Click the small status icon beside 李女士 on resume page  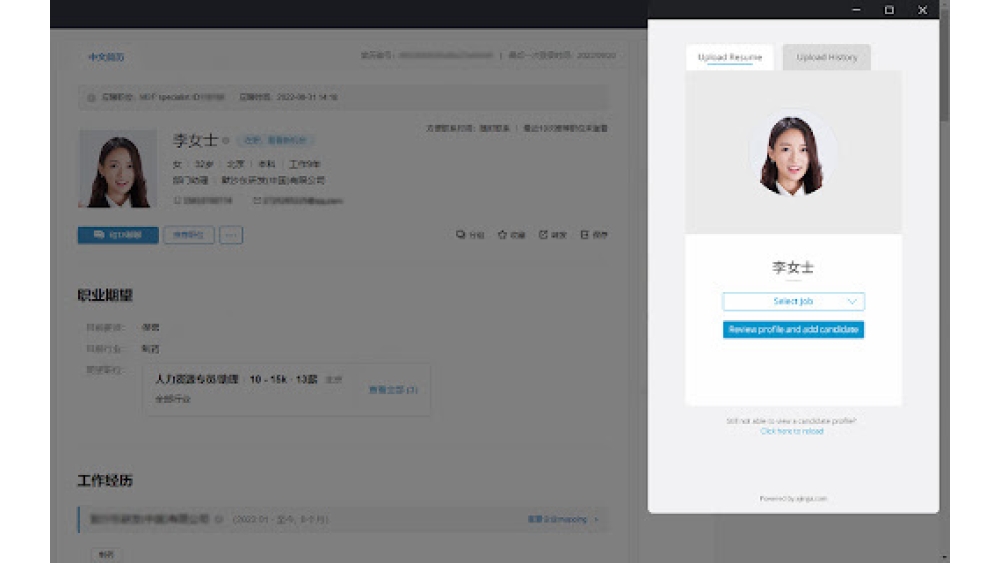226,140
